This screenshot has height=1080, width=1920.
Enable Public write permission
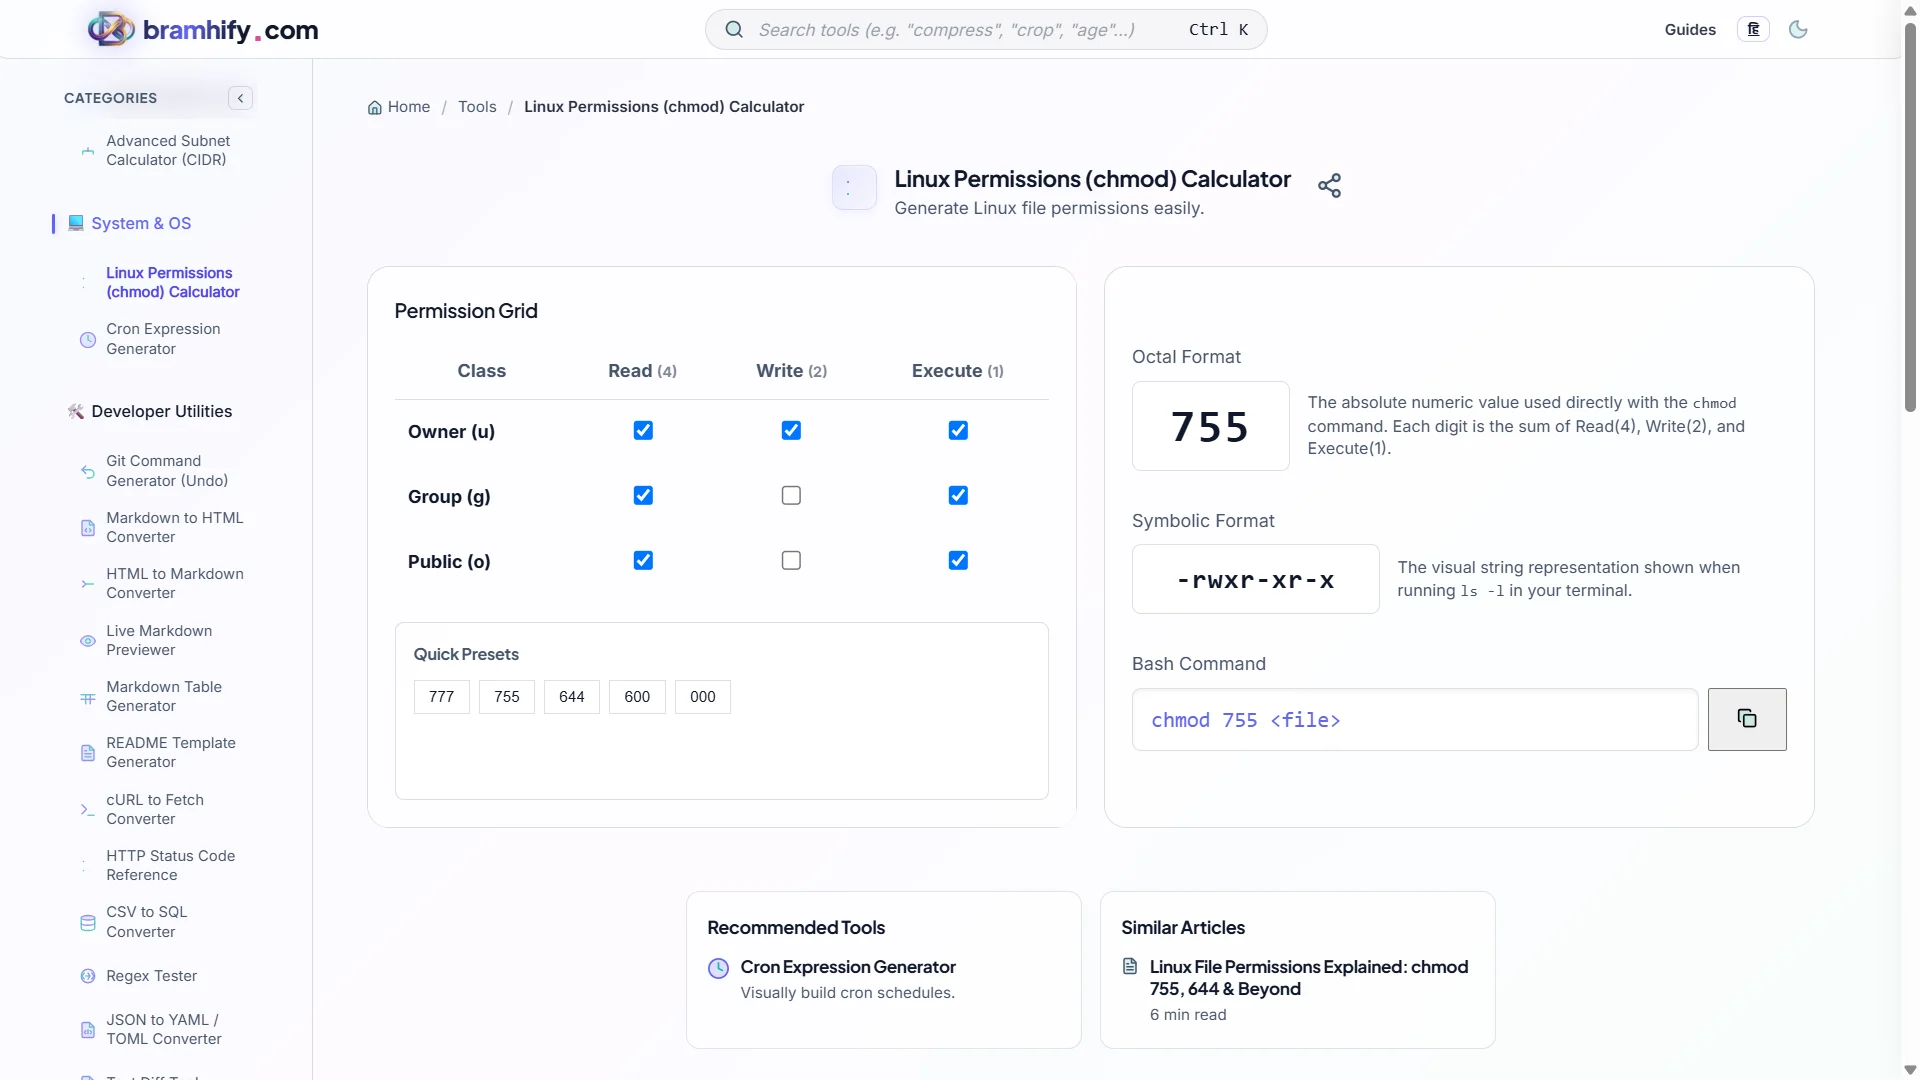click(791, 561)
